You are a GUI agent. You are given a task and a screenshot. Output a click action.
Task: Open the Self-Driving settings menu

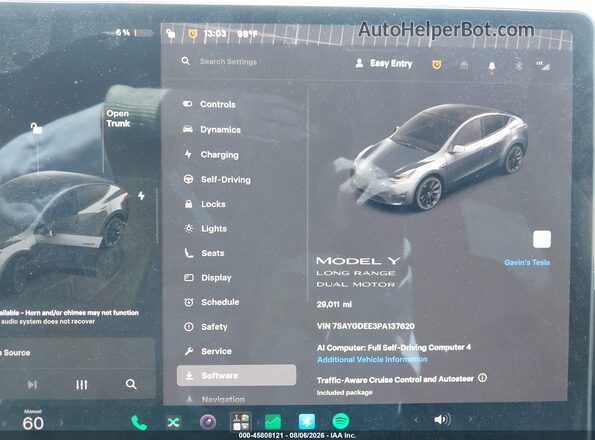coord(217,179)
